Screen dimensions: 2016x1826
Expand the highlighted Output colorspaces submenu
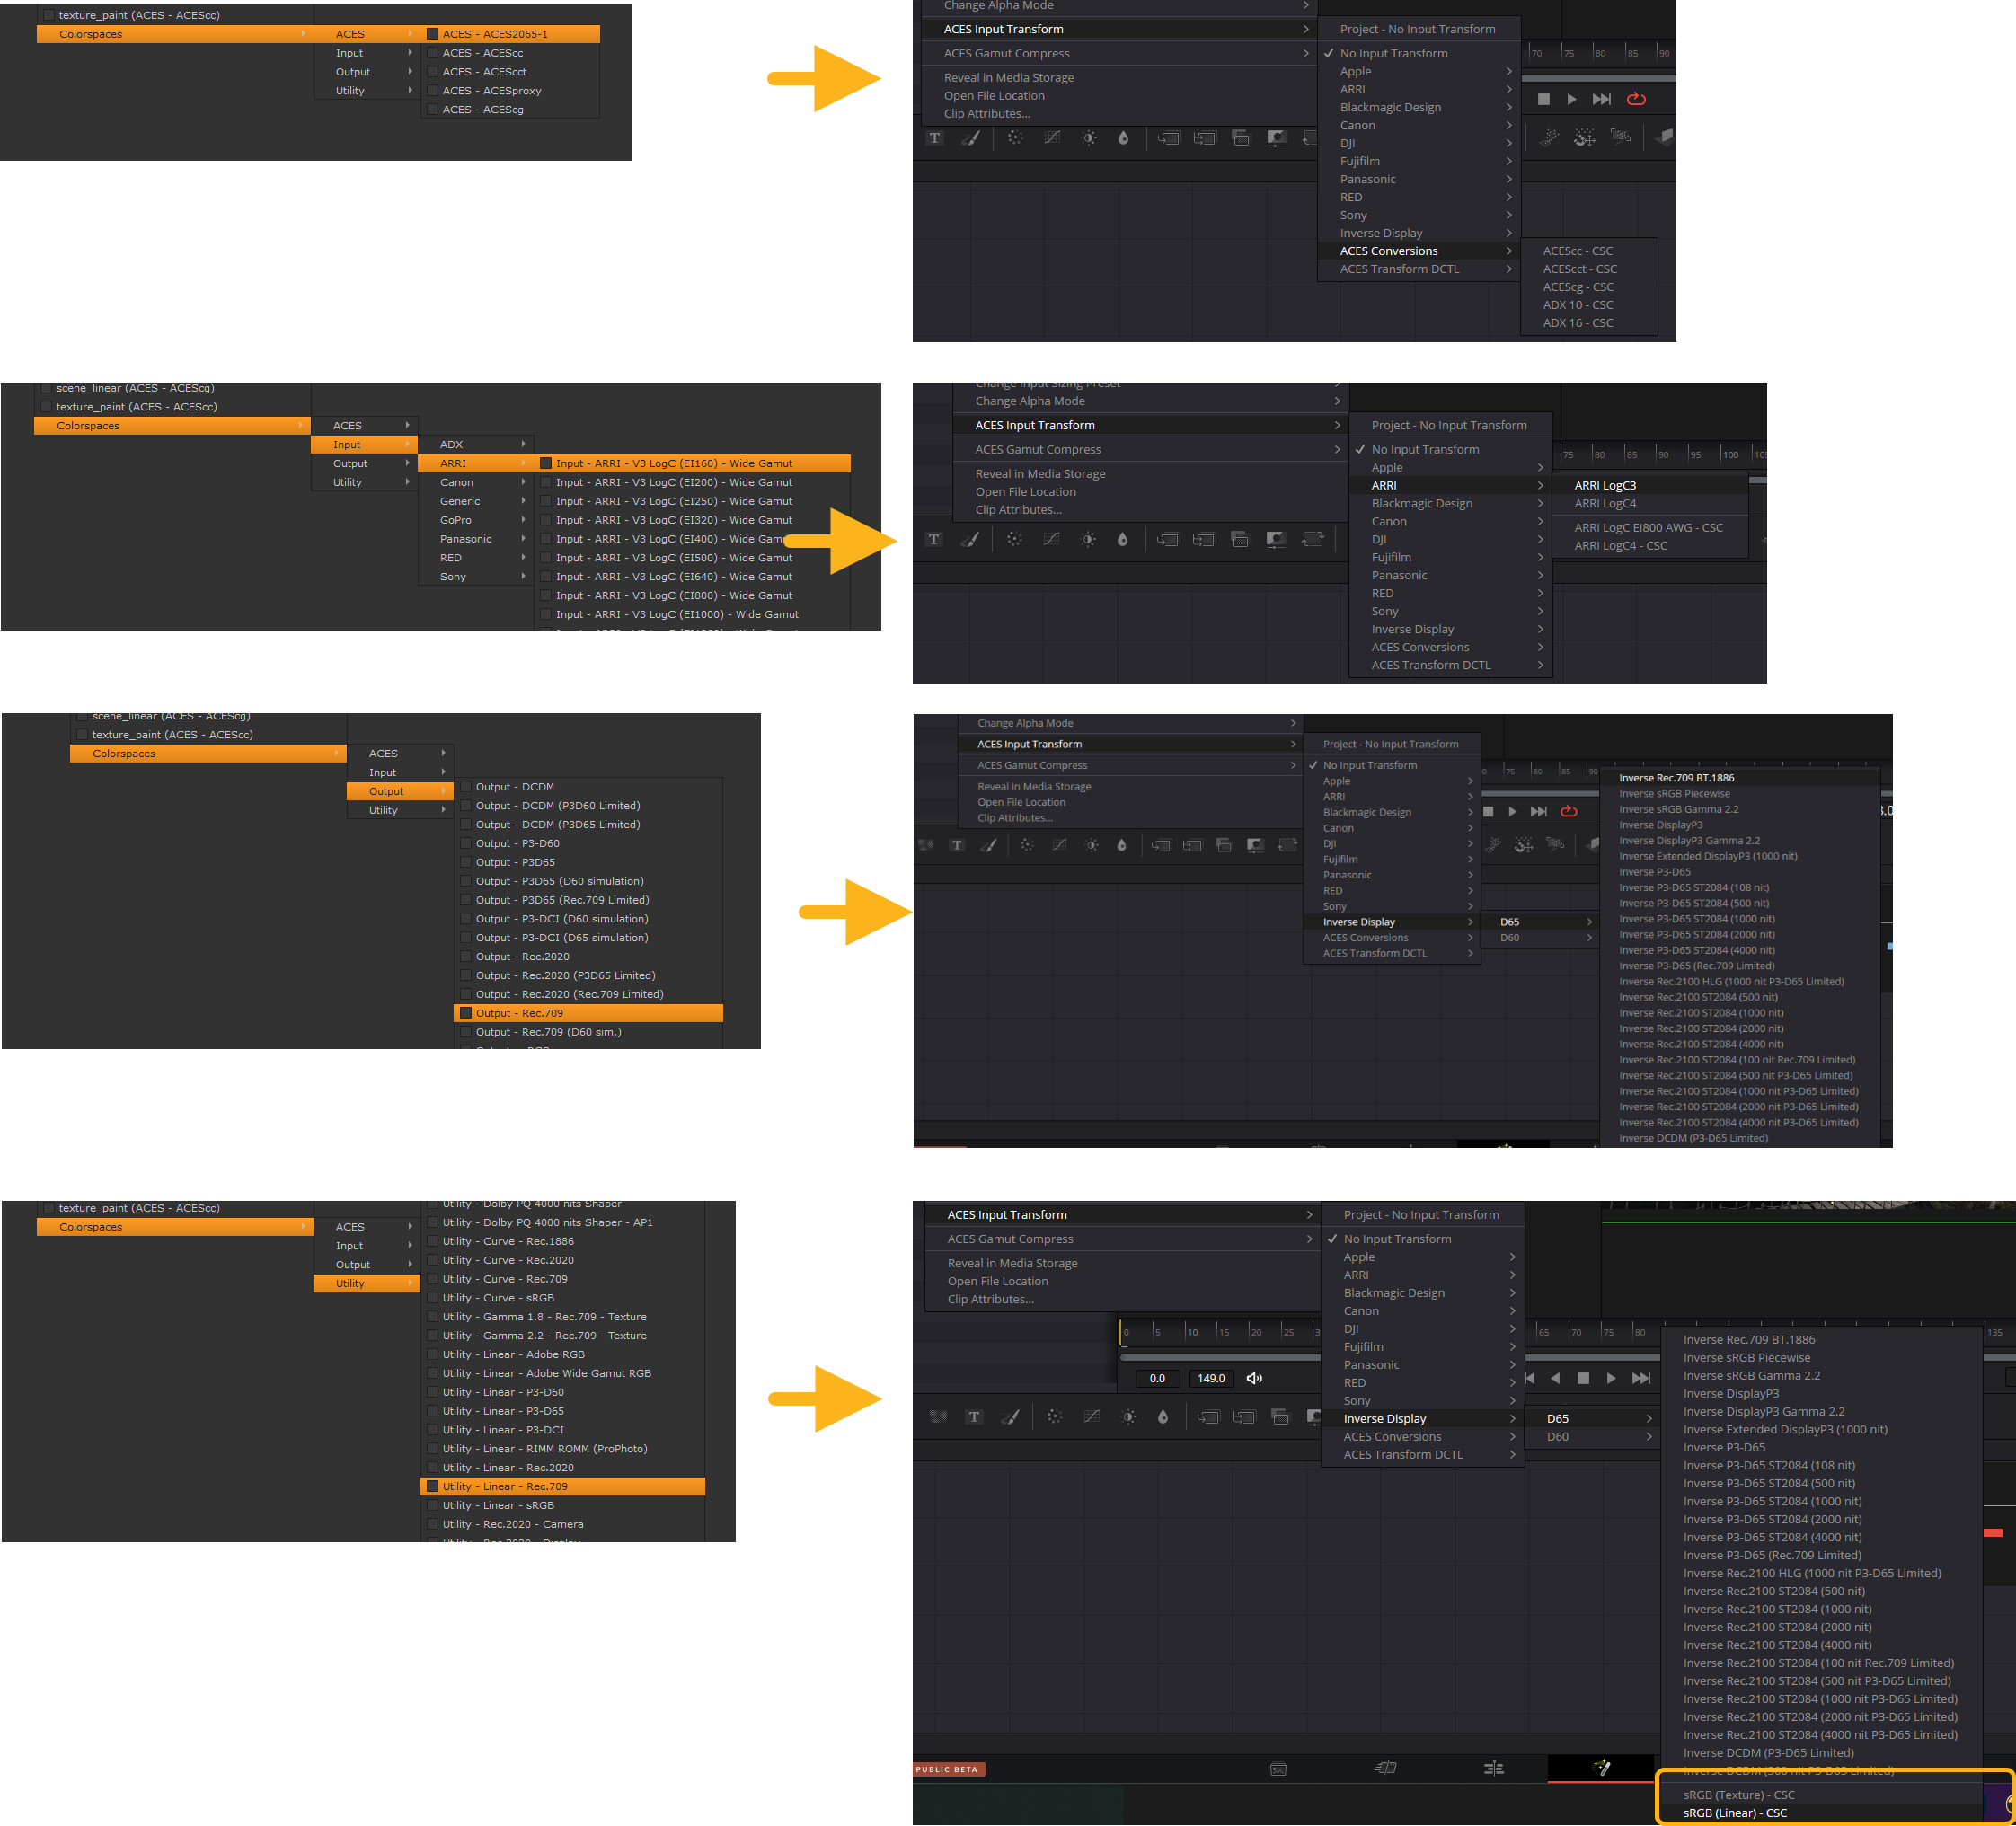point(399,791)
